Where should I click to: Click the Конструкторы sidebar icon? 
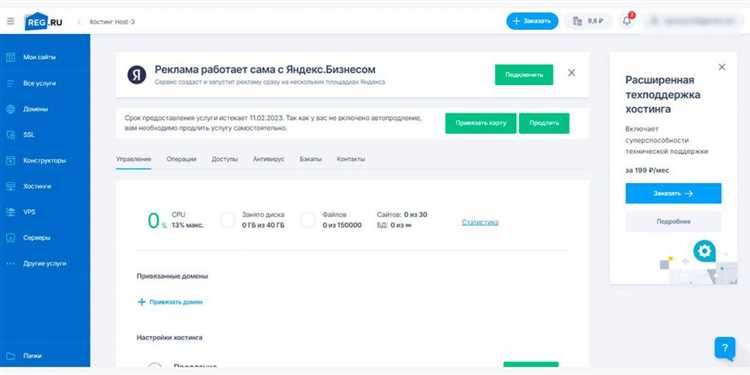[x=11, y=161]
